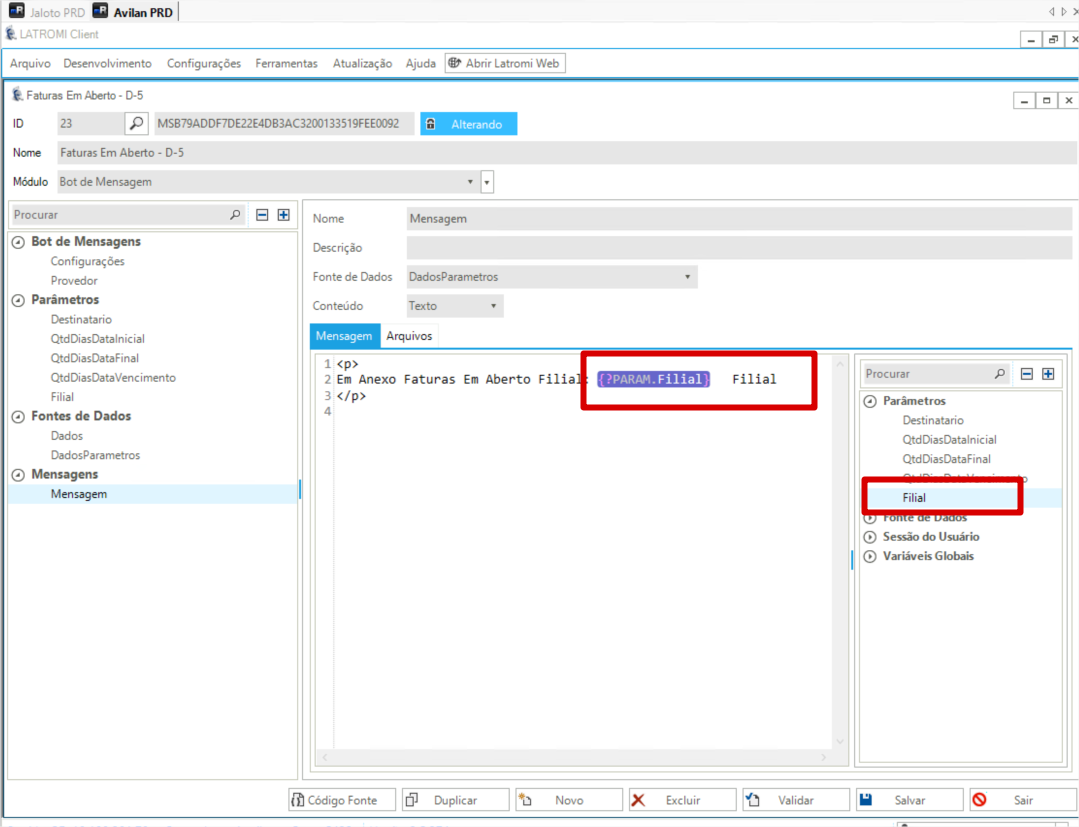Screen dimensions: 1079x827
Task: Open the Ferramentas menu
Action: [x=286, y=63]
